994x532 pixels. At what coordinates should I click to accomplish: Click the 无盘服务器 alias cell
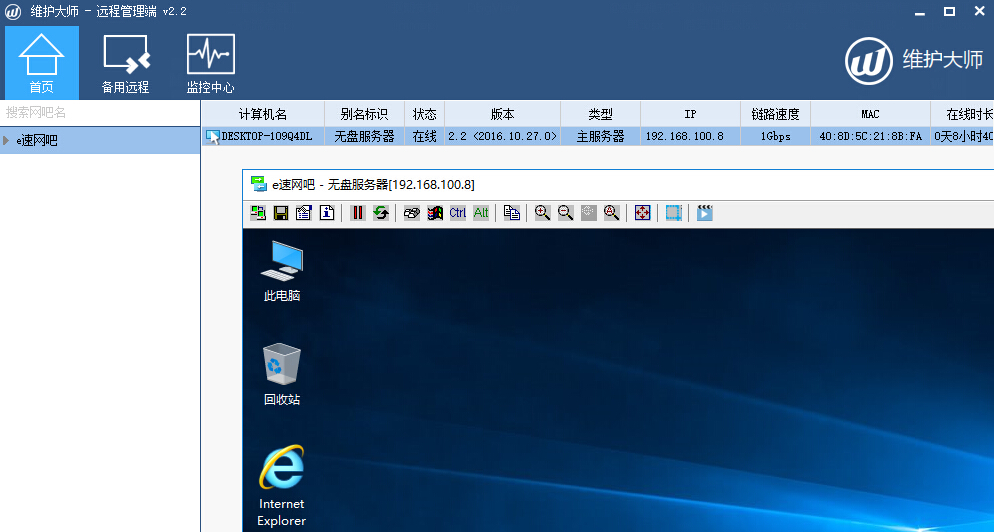364,136
